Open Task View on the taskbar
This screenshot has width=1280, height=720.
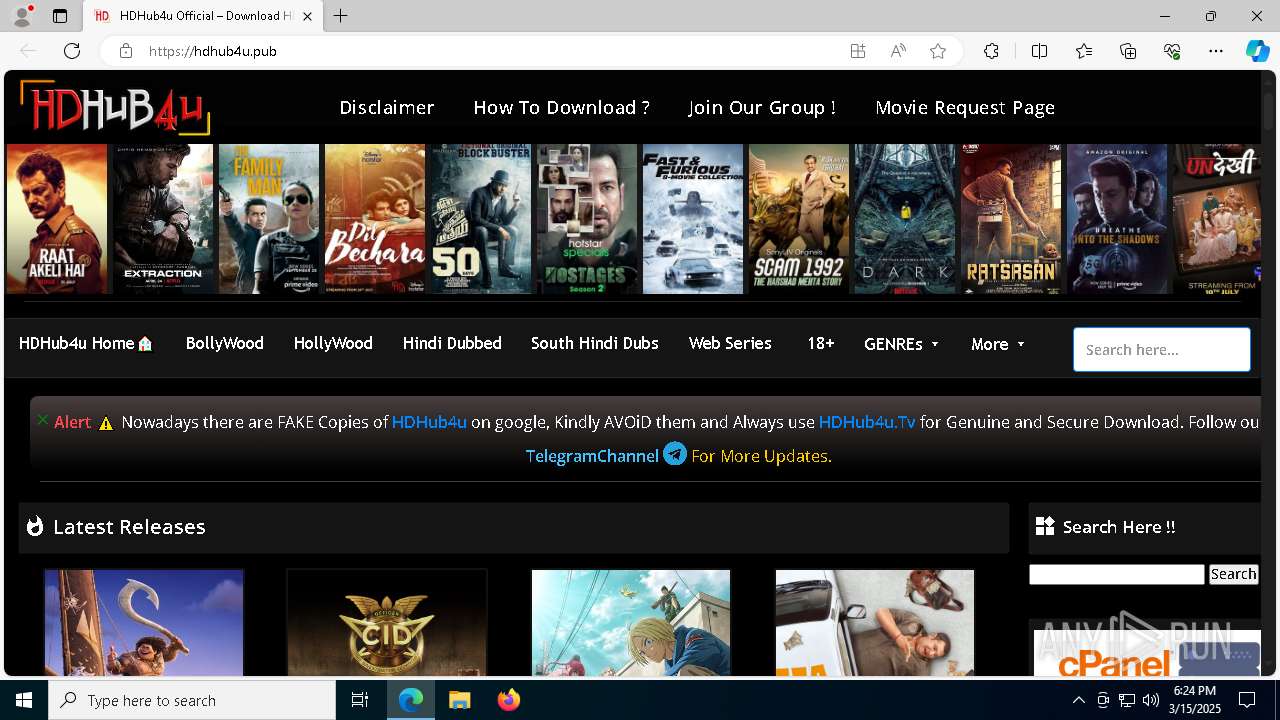point(360,700)
